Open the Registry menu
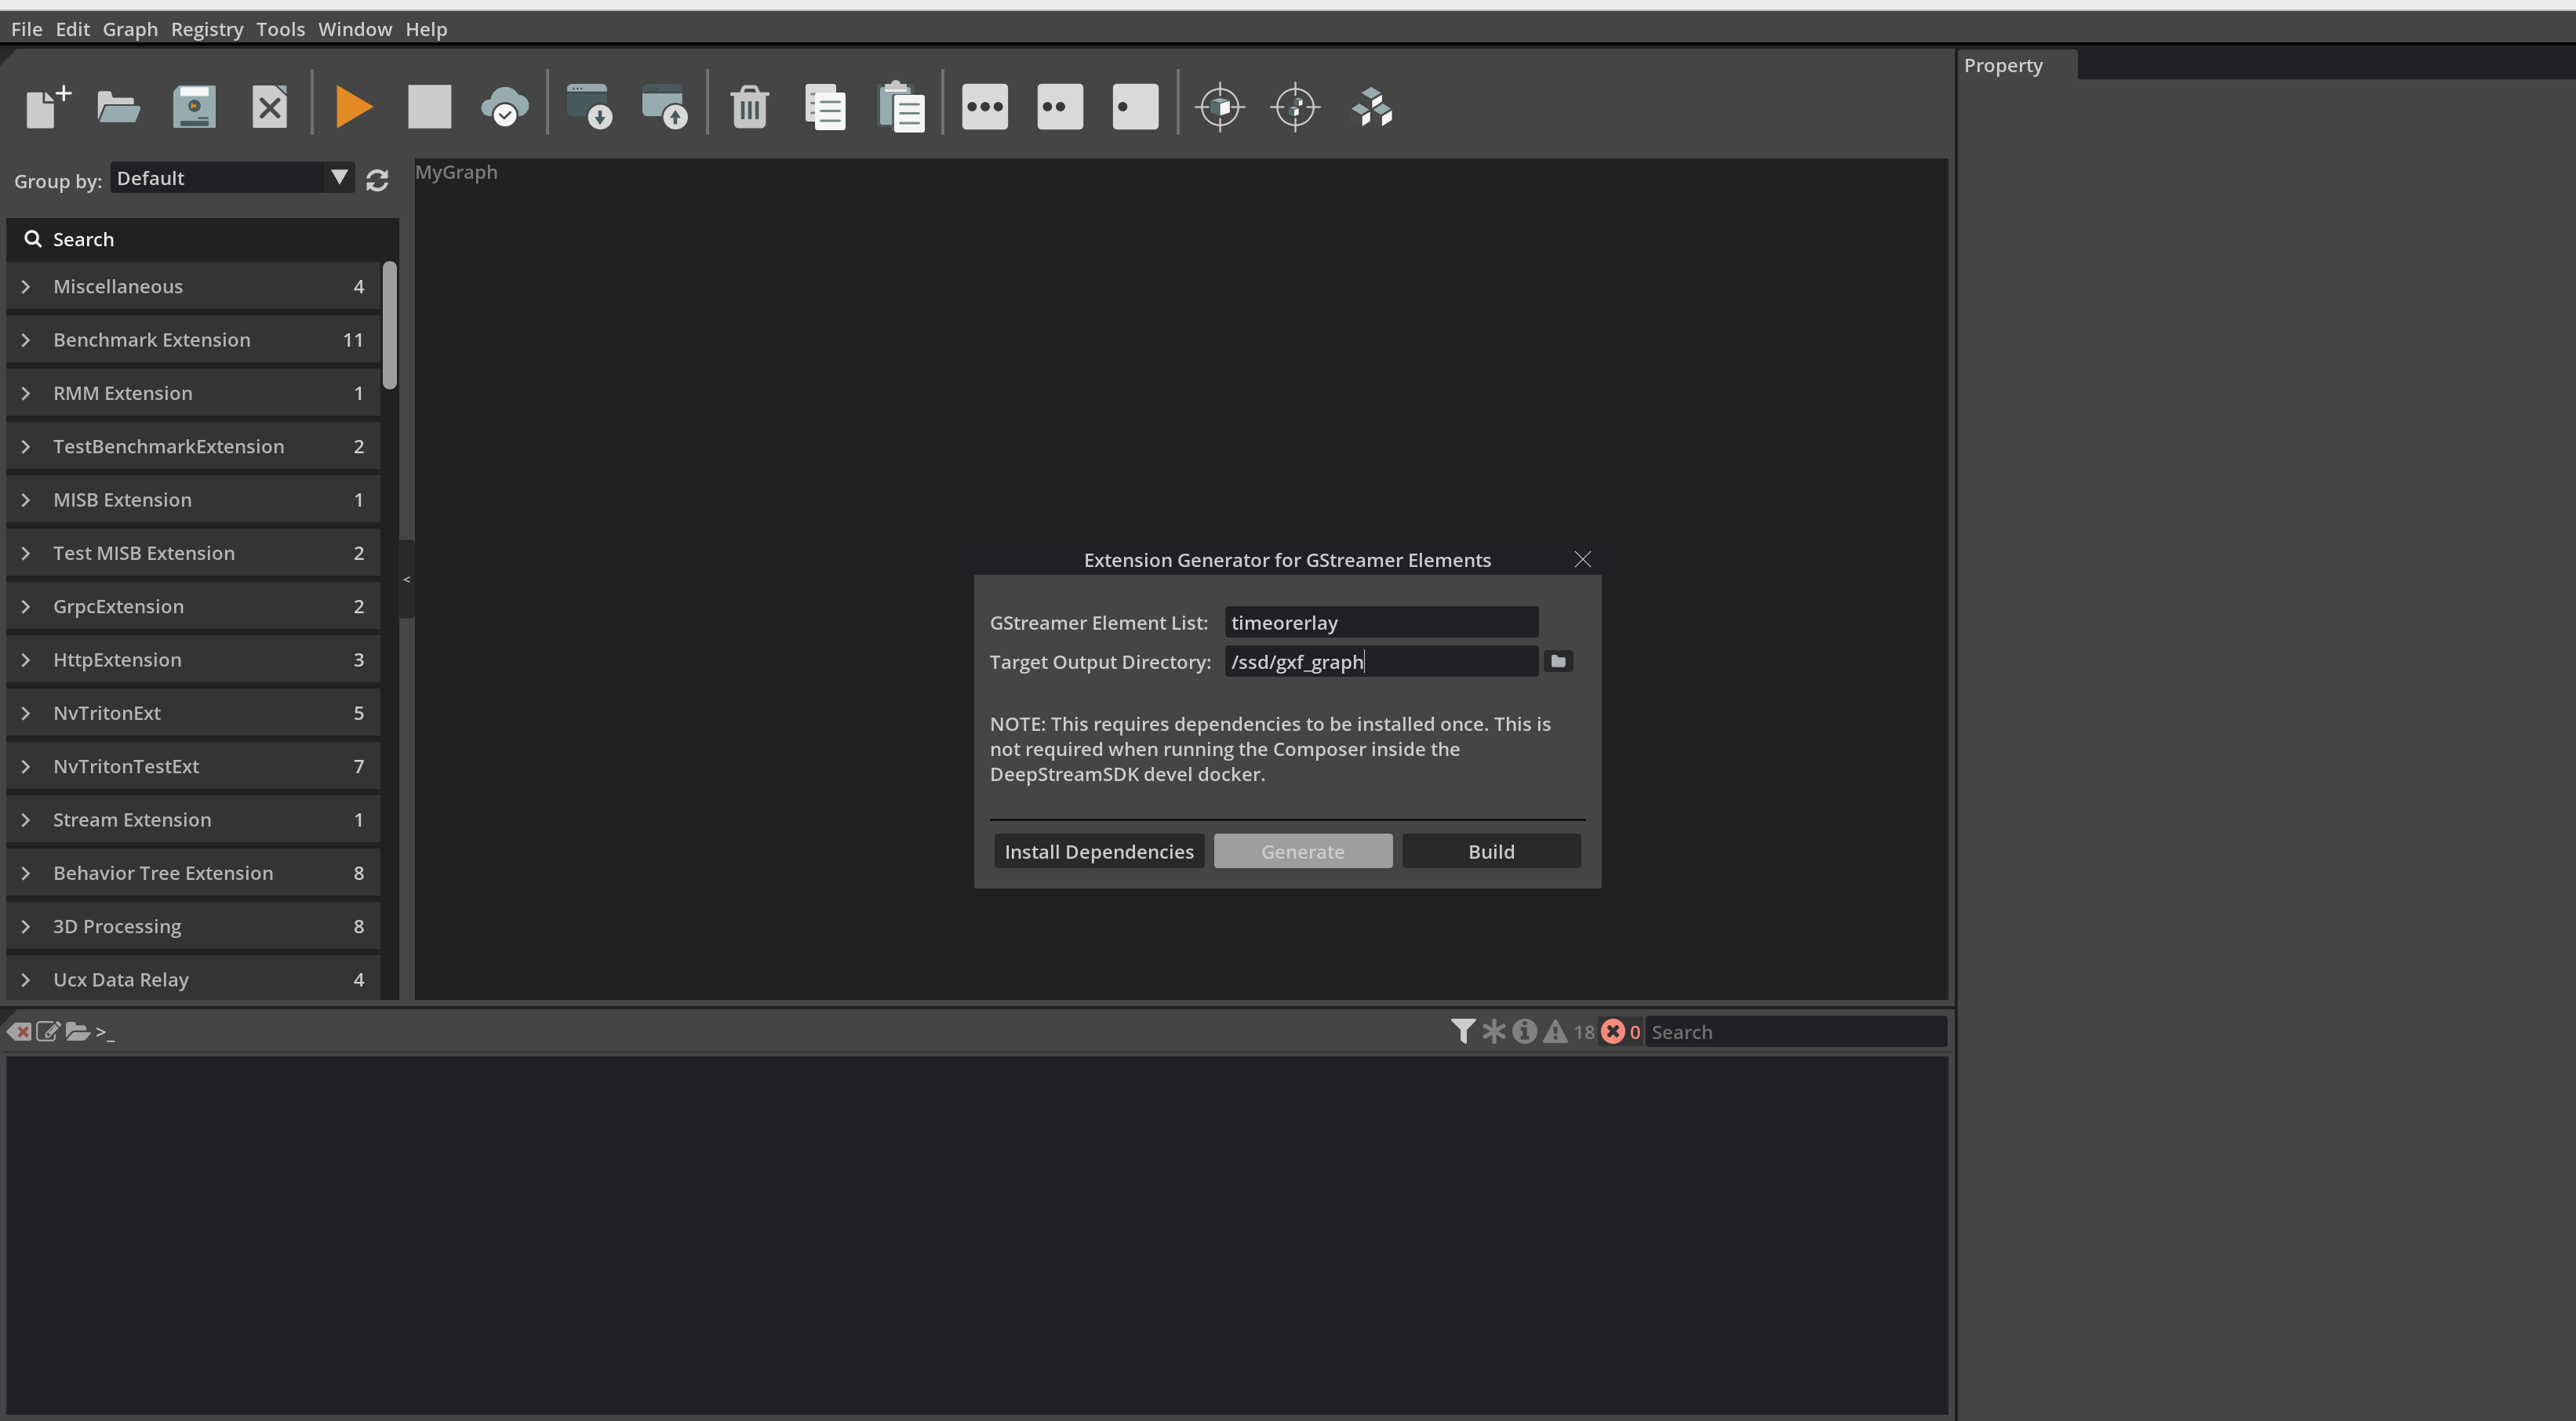This screenshot has width=2576, height=1421. pos(207,29)
